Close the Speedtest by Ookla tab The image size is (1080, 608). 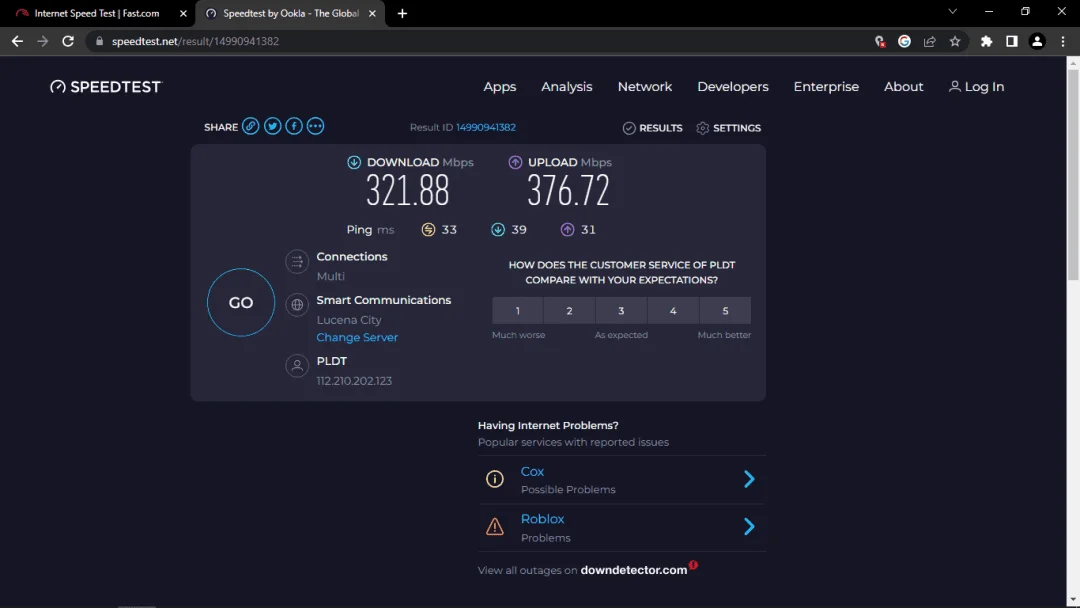click(372, 13)
